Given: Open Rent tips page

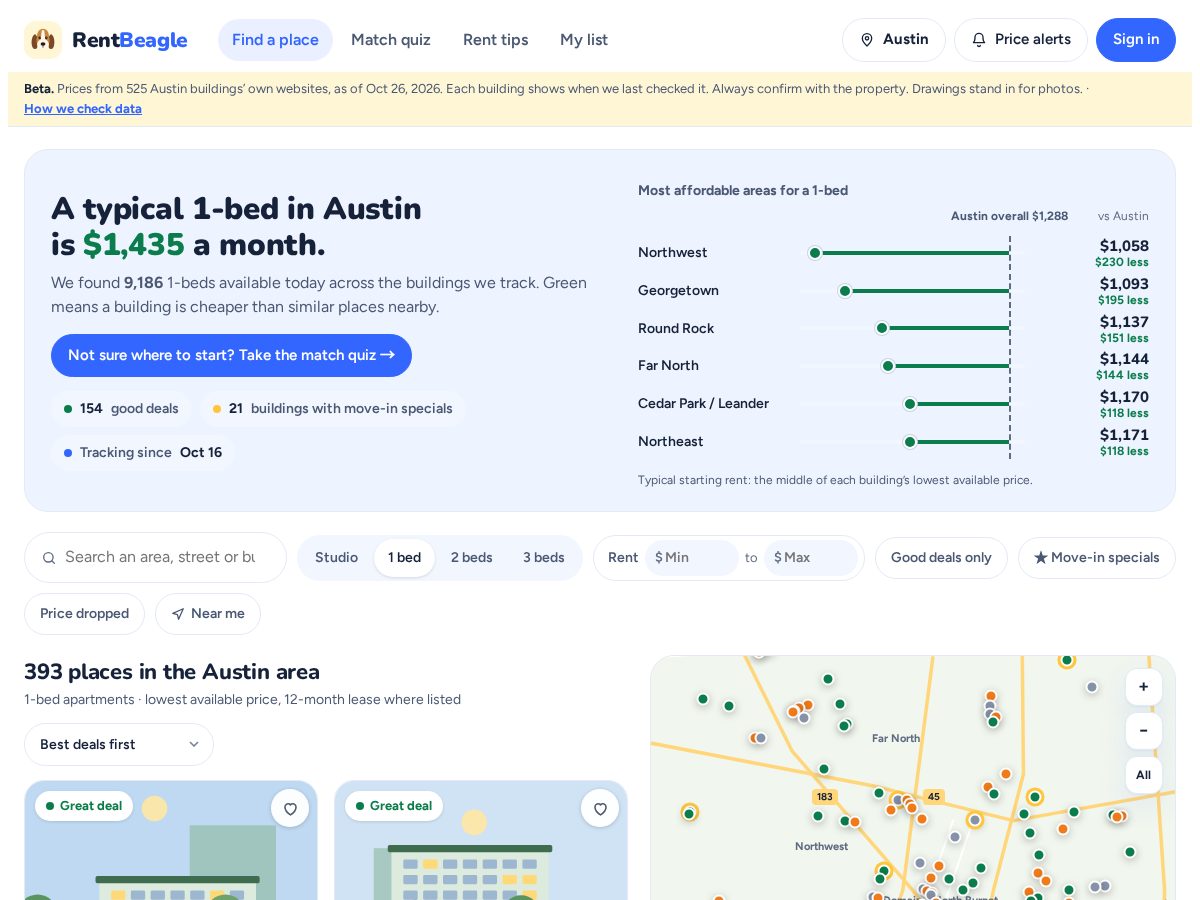Looking at the screenshot, I should coord(495,40).
